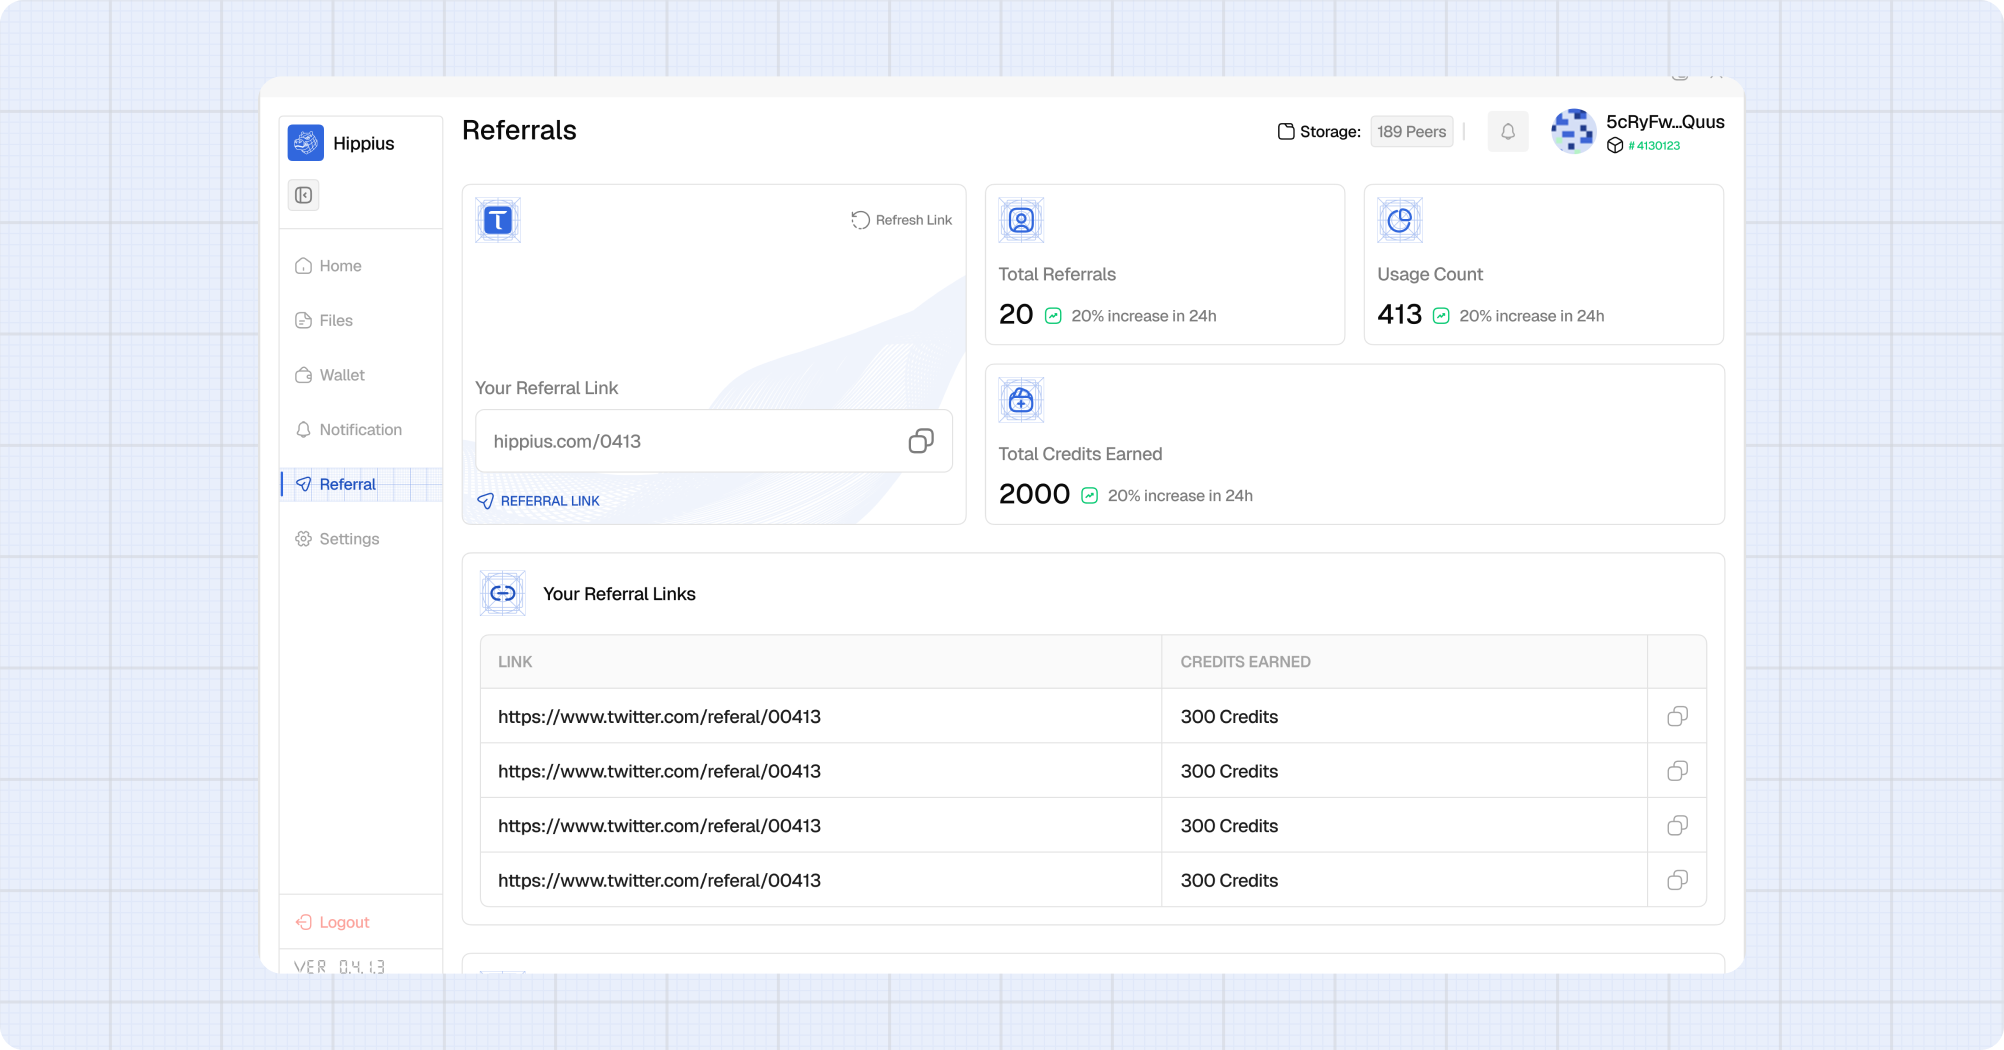Log out using Logout link
Screen dimensions: 2004x1050
pyautogui.click(x=333, y=922)
